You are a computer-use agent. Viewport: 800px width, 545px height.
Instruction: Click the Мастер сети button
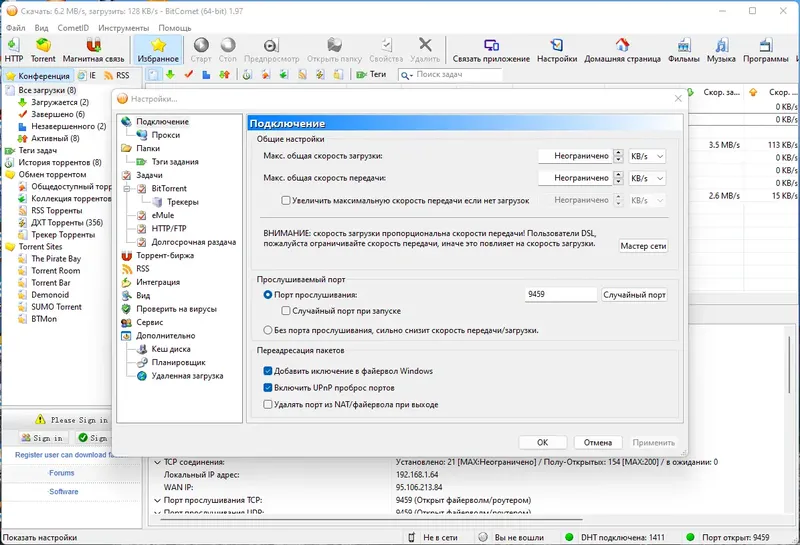point(643,246)
